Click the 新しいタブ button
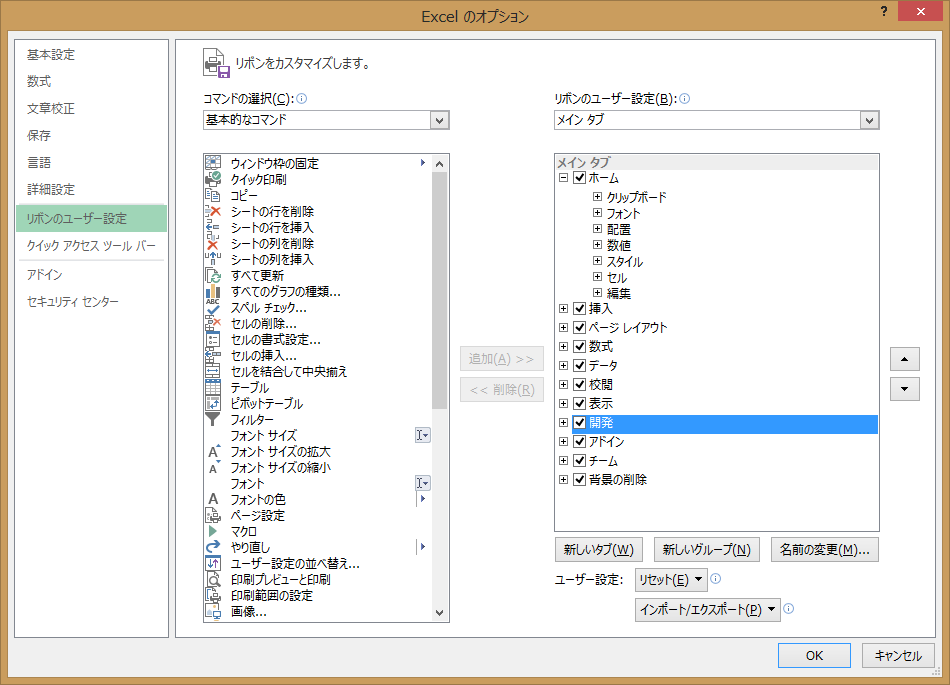 click(x=599, y=550)
